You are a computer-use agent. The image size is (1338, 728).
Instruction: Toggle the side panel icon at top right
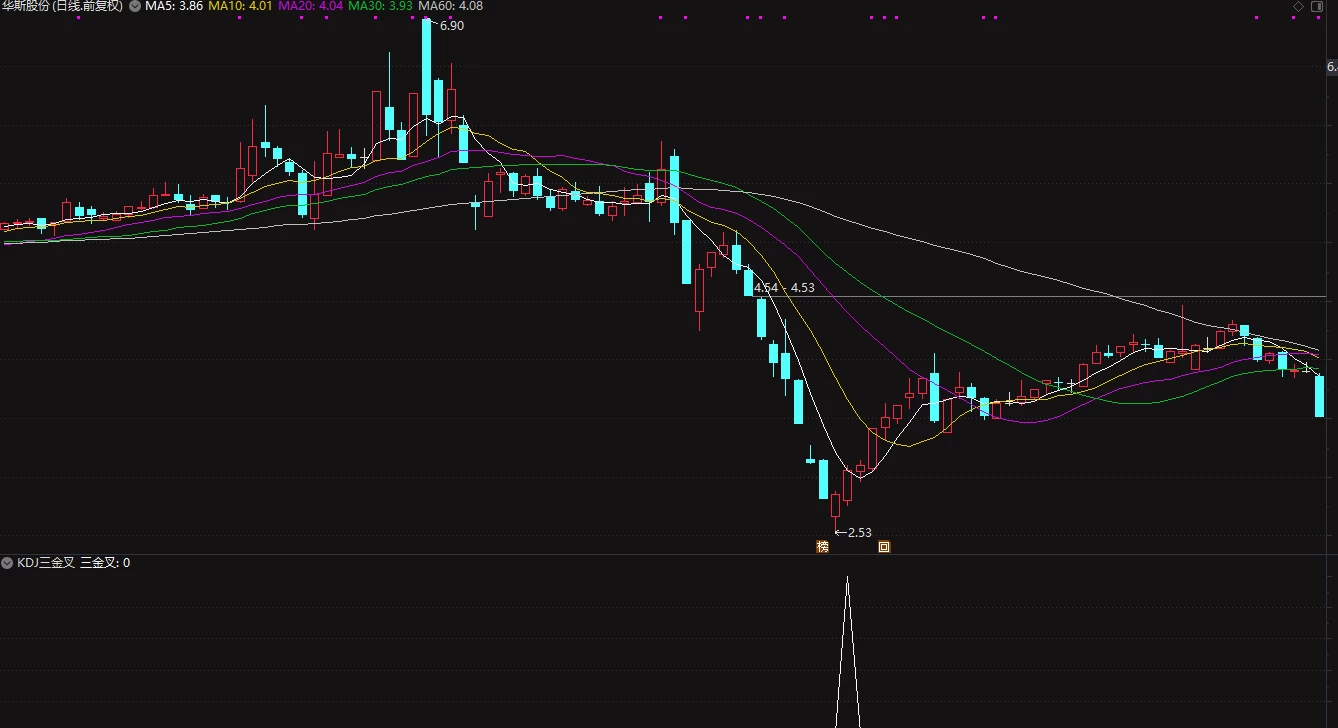click(x=1316, y=6)
